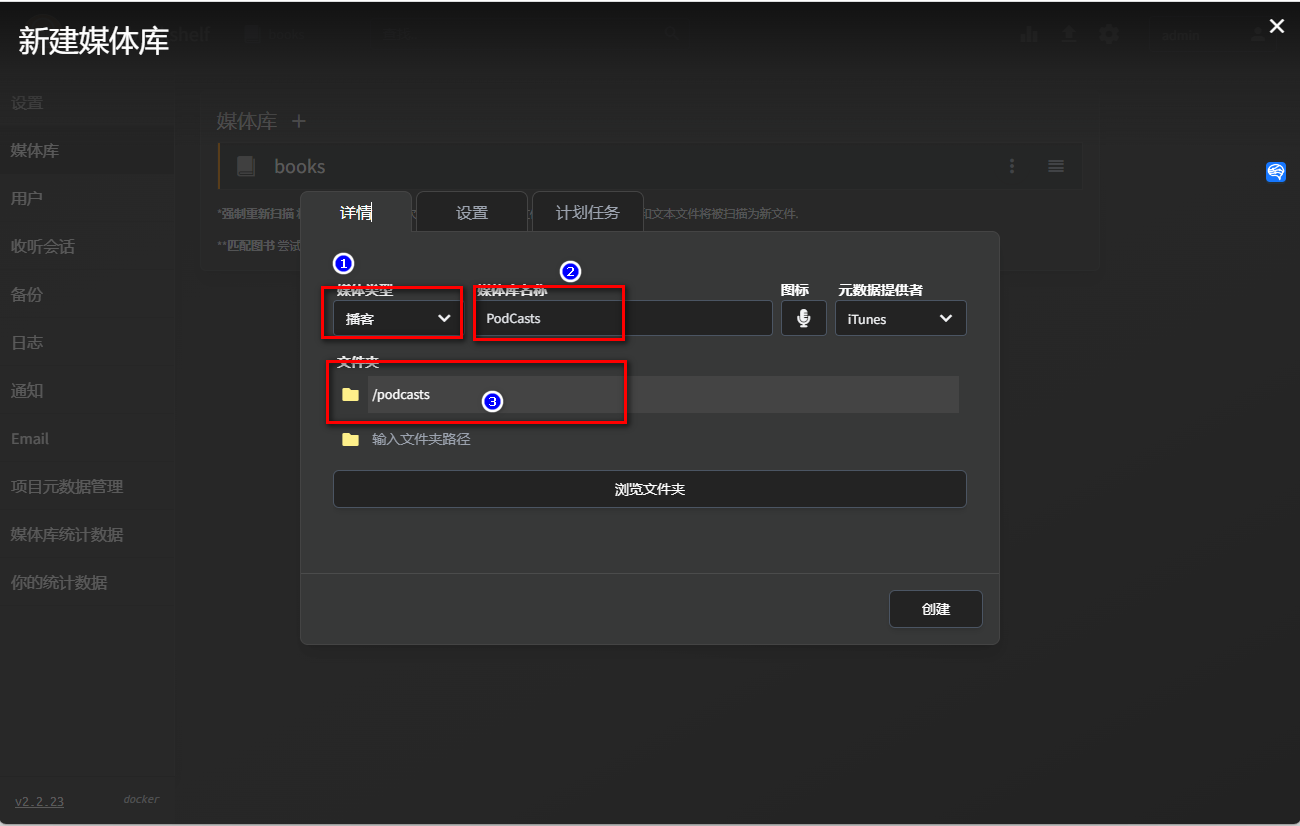The width and height of the screenshot is (1300, 826).
Task: Select the 详情 tab
Action: 356,212
